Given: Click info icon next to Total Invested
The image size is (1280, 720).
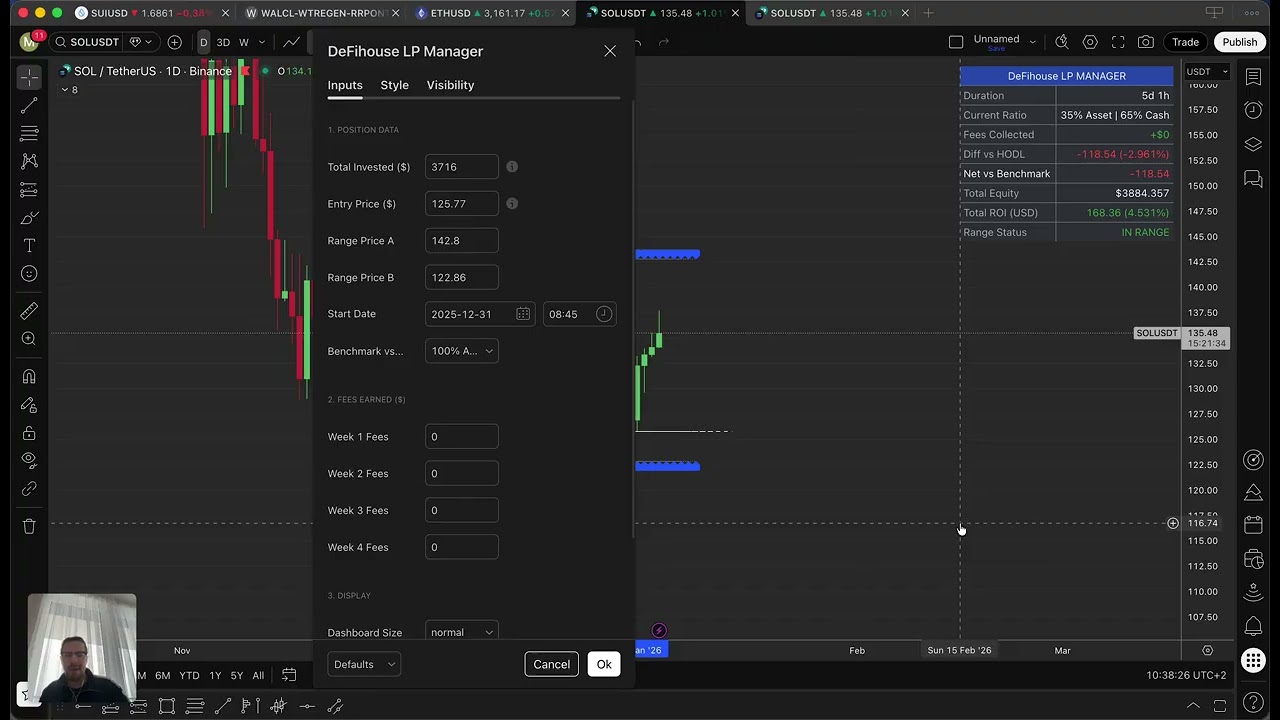Looking at the screenshot, I should [x=512, y=167].
